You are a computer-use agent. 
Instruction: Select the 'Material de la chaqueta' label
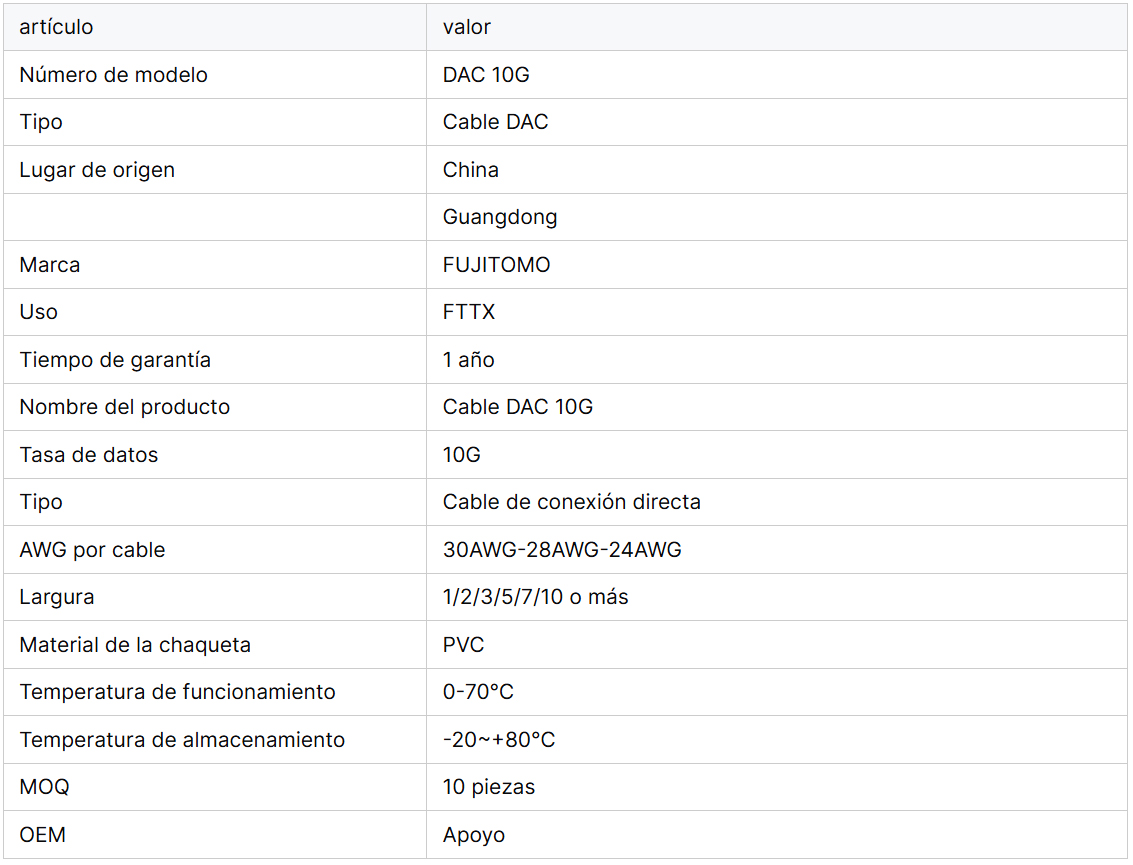pos(135,645)
